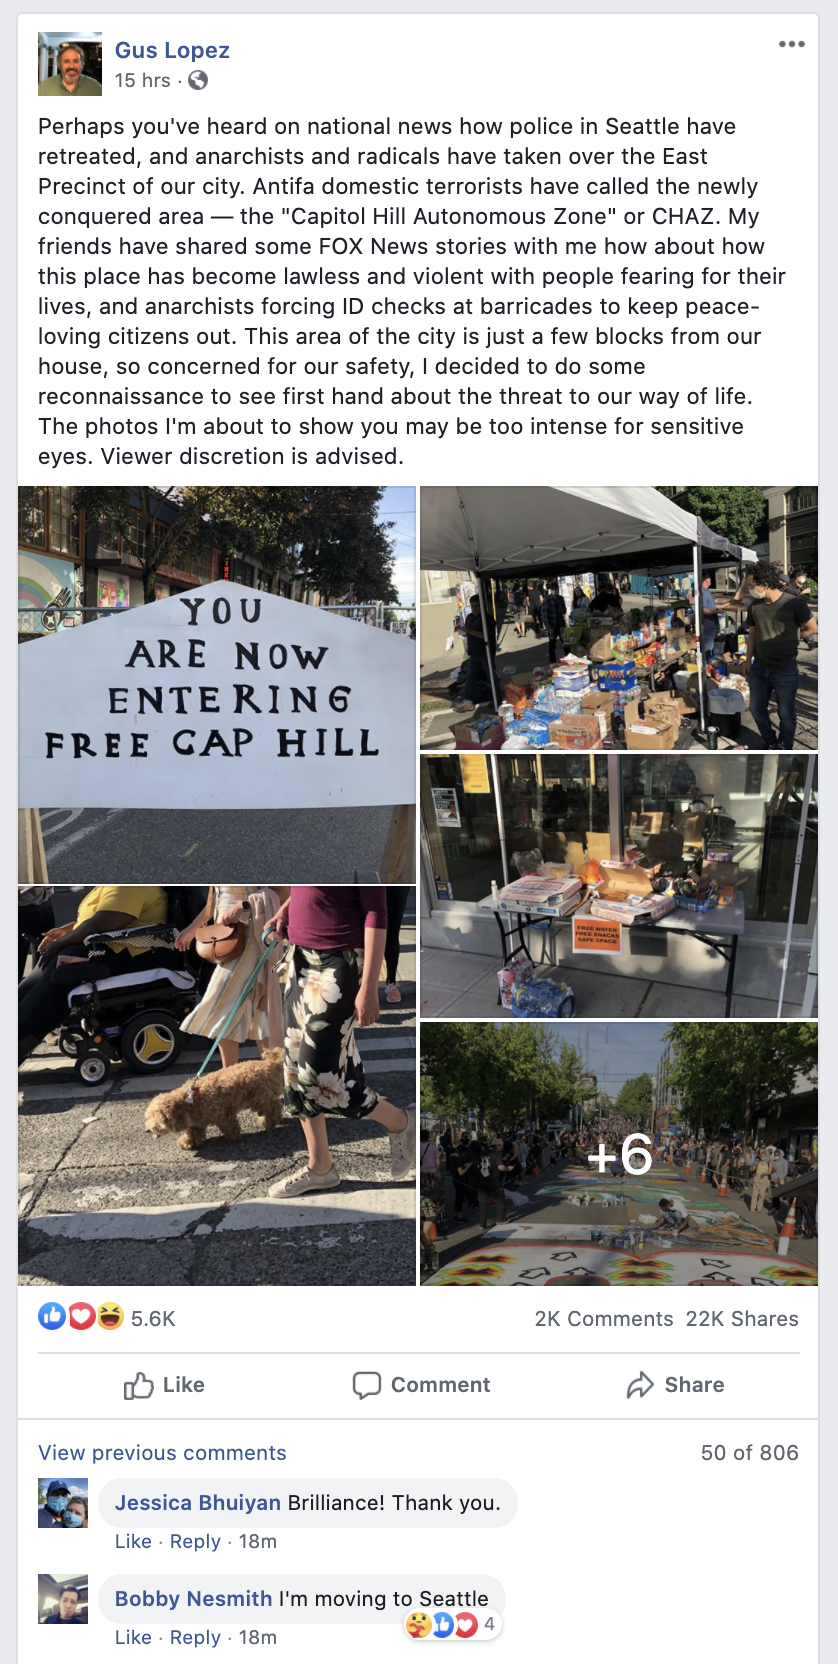Screen dimensions: 838x1664
Task: Open the post reaction emoji summary
Action: point(81,1317)
